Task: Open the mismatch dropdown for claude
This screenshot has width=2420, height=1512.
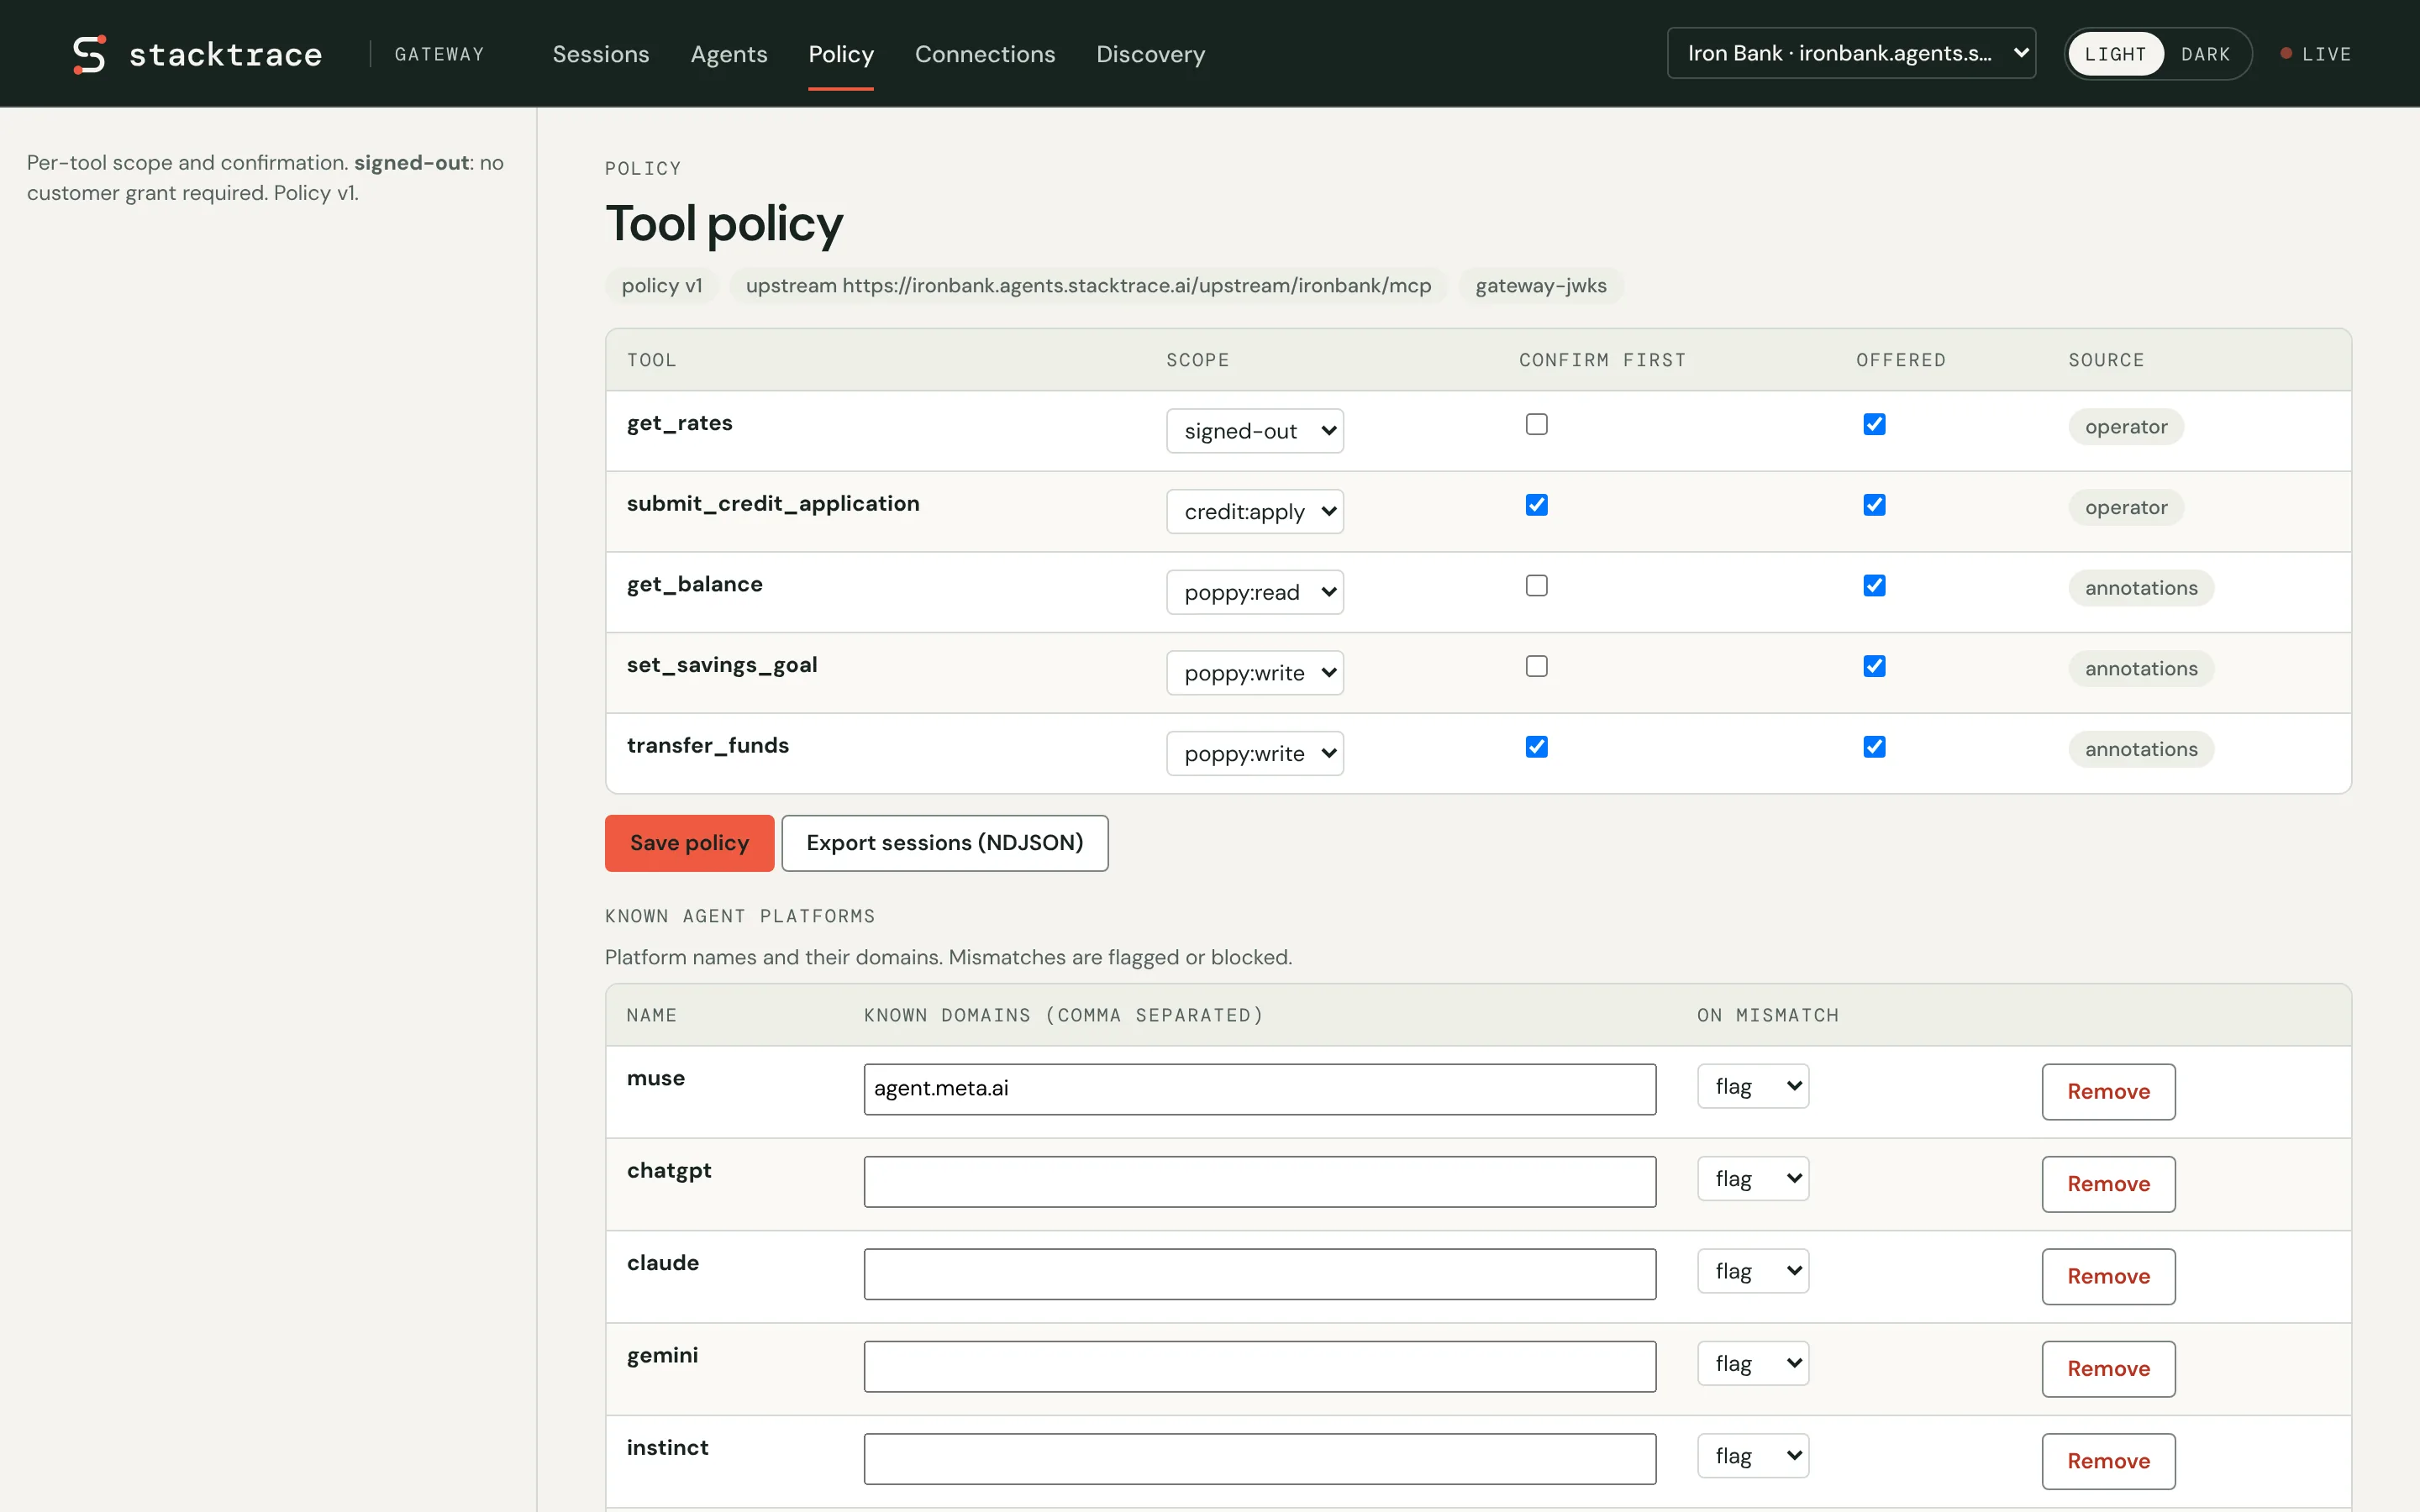Action: point(1752,1271)
